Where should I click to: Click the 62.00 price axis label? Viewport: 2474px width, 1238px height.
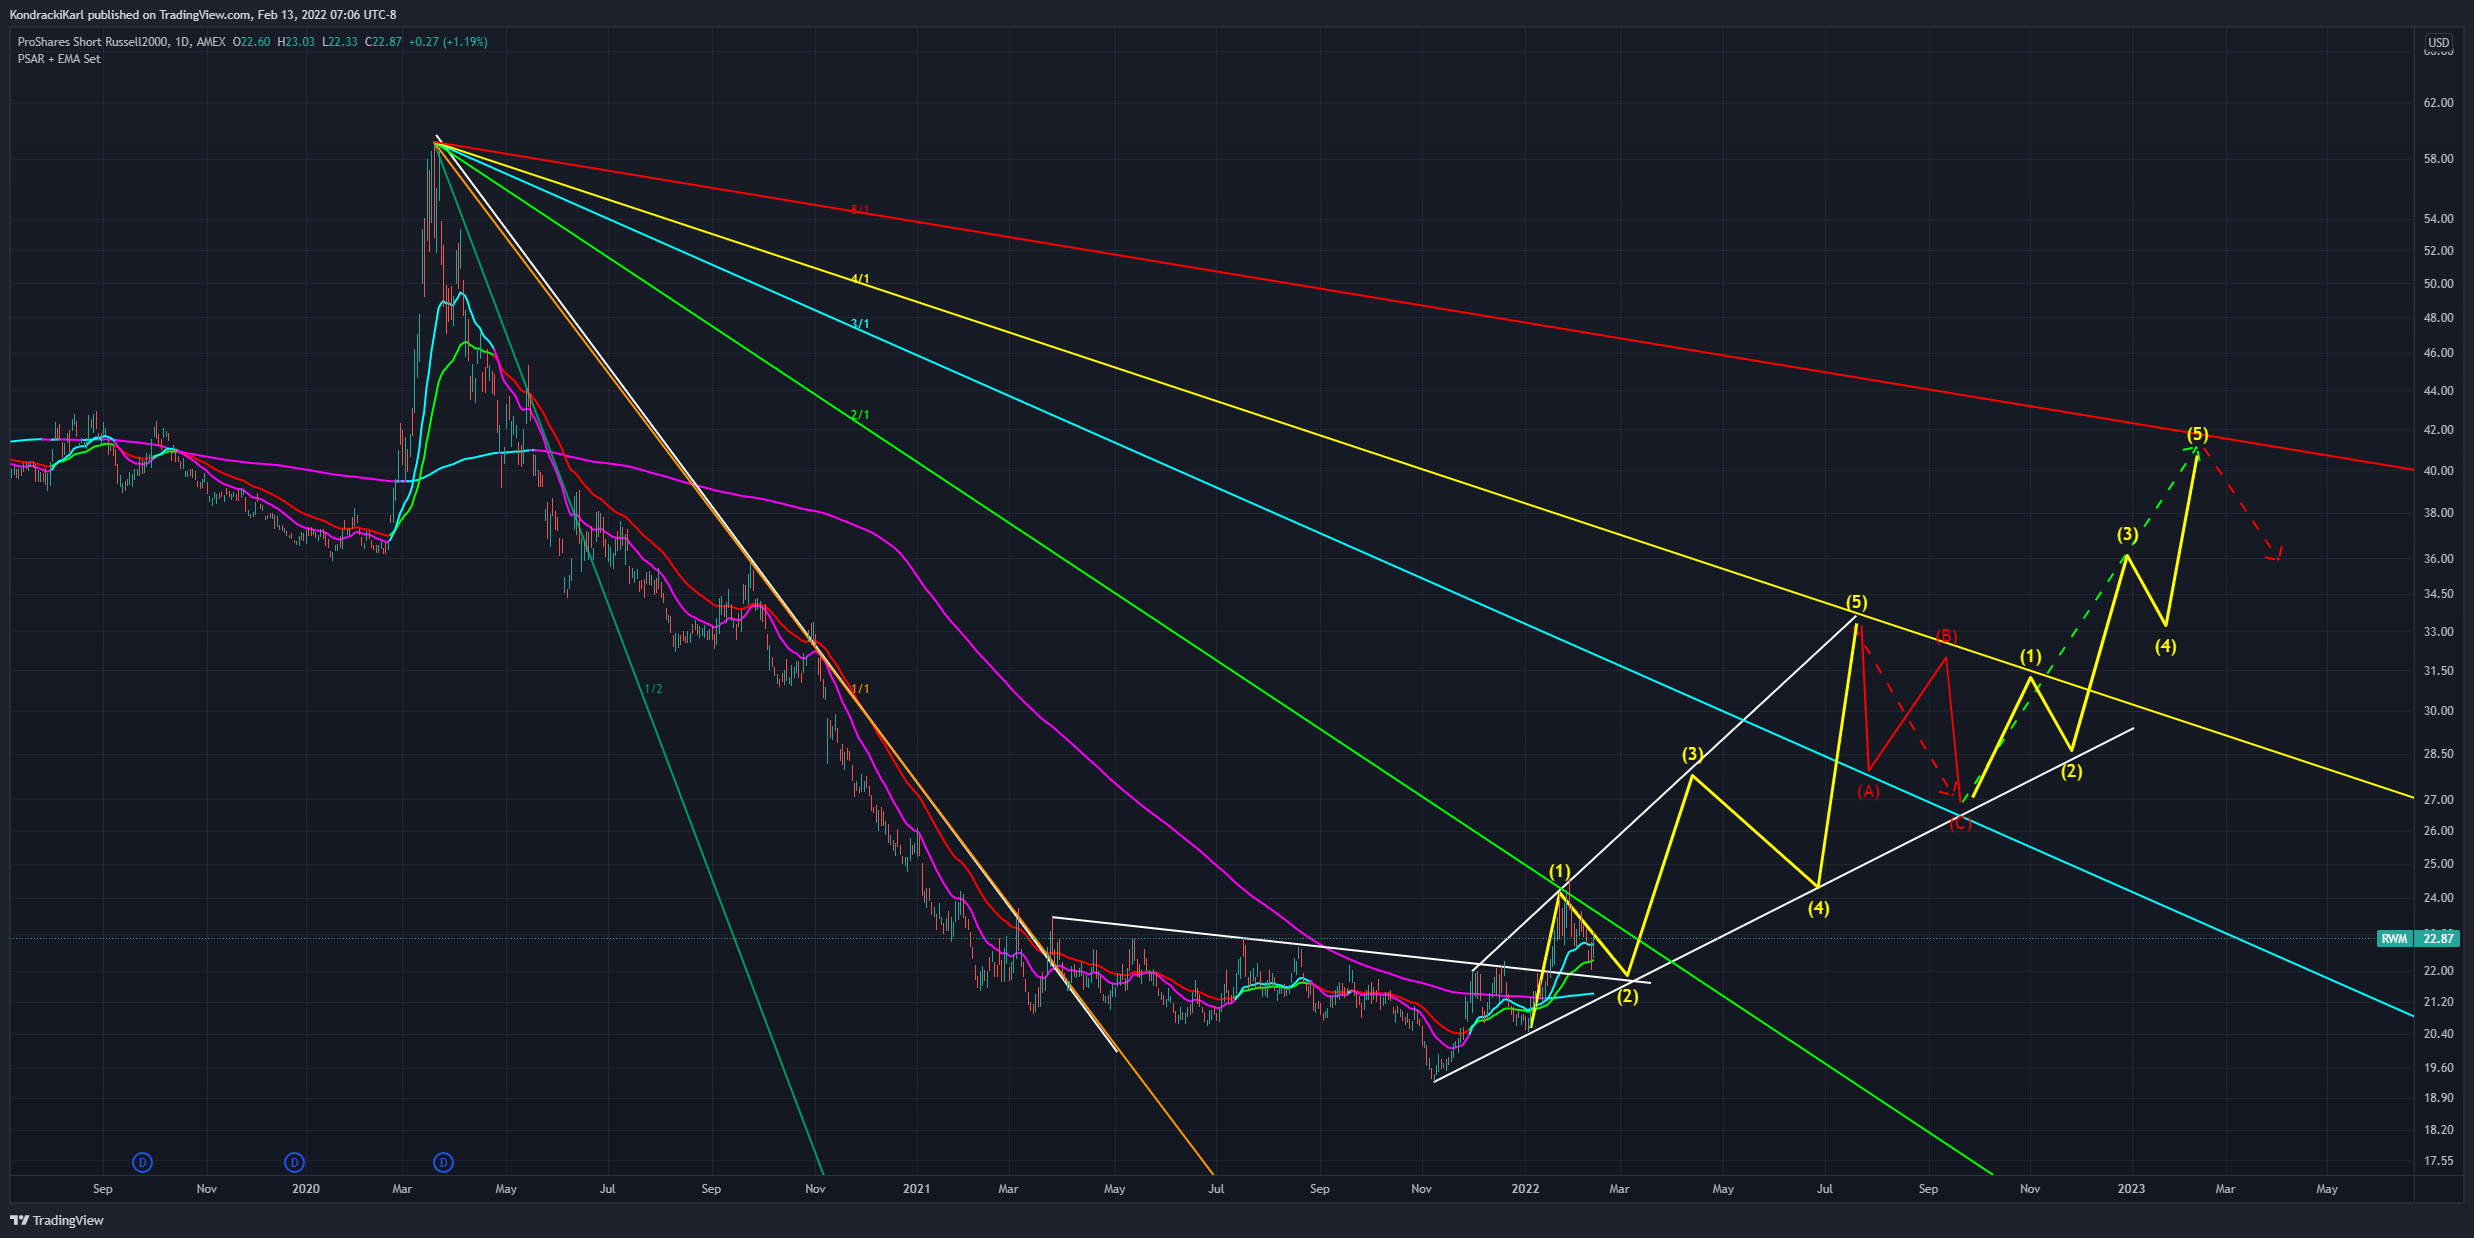click(x=2438, y=103)
